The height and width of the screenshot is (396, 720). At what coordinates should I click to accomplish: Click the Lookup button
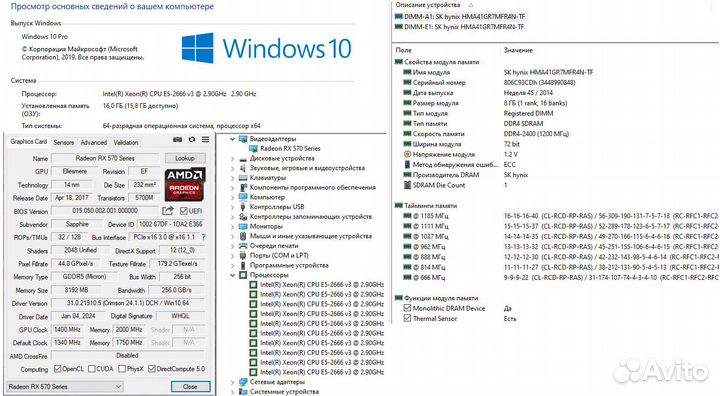[185, 158]
